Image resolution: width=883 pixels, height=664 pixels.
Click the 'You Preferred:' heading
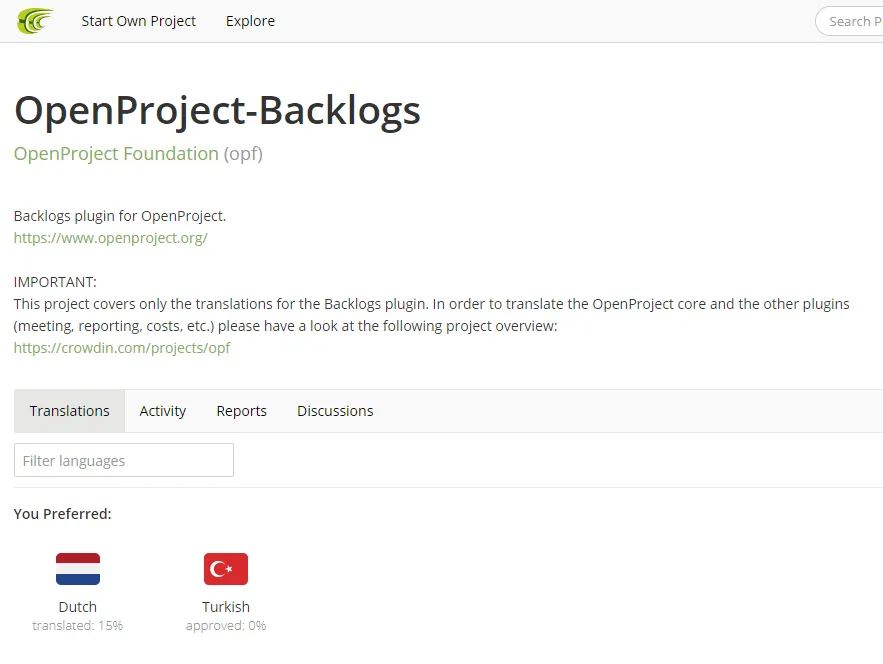pos(63,514)
